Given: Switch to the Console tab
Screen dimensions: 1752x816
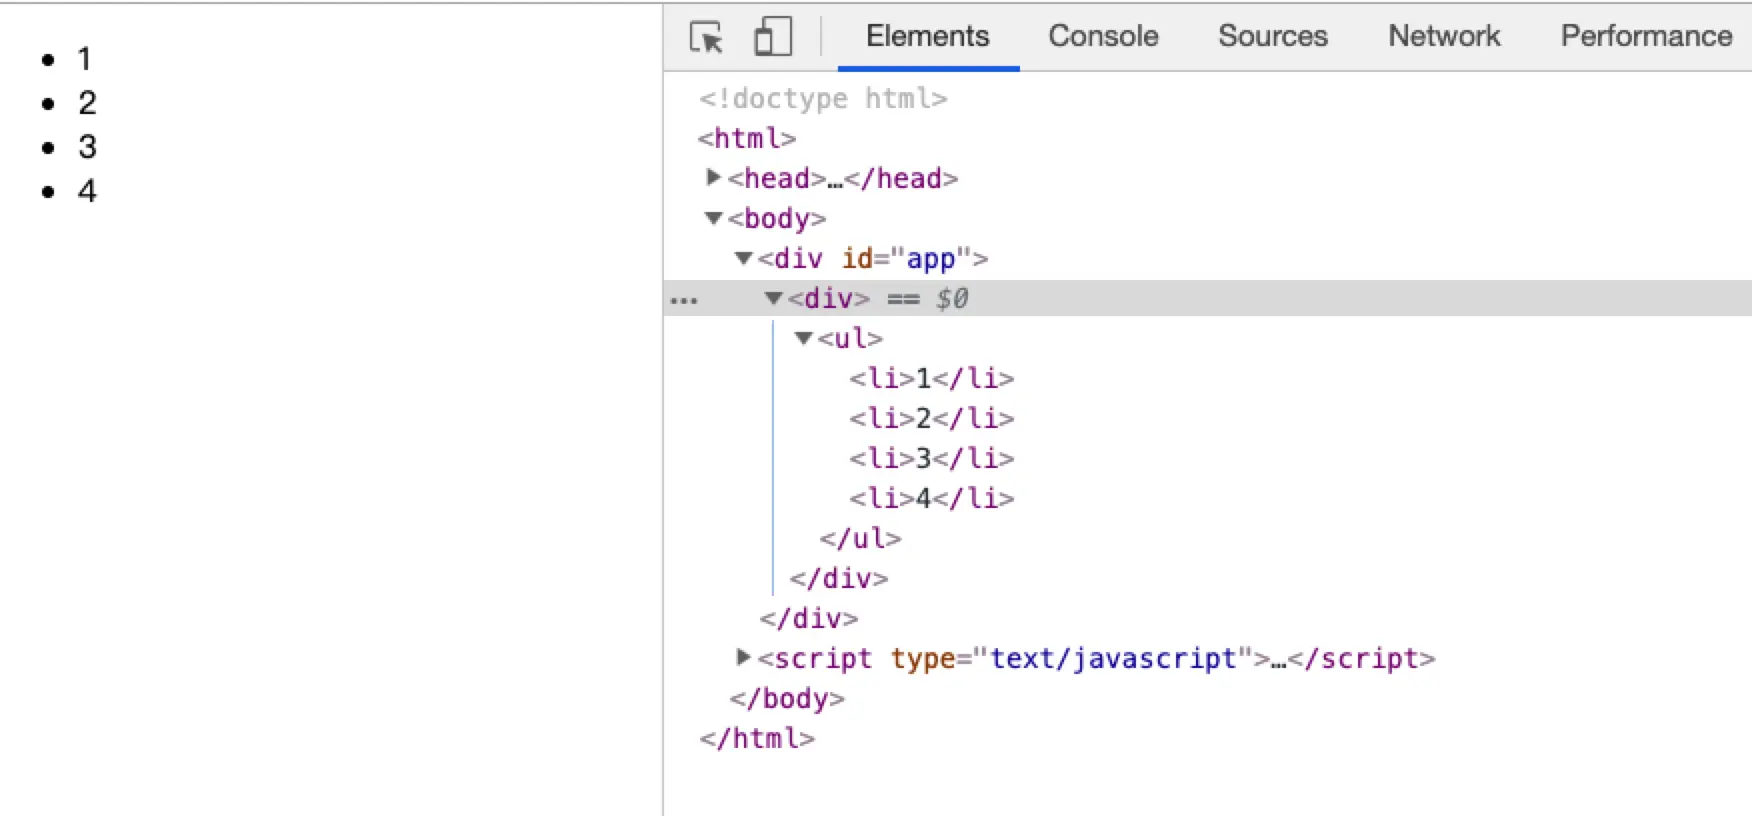Looking at the screenshot, I should 1103,36.
